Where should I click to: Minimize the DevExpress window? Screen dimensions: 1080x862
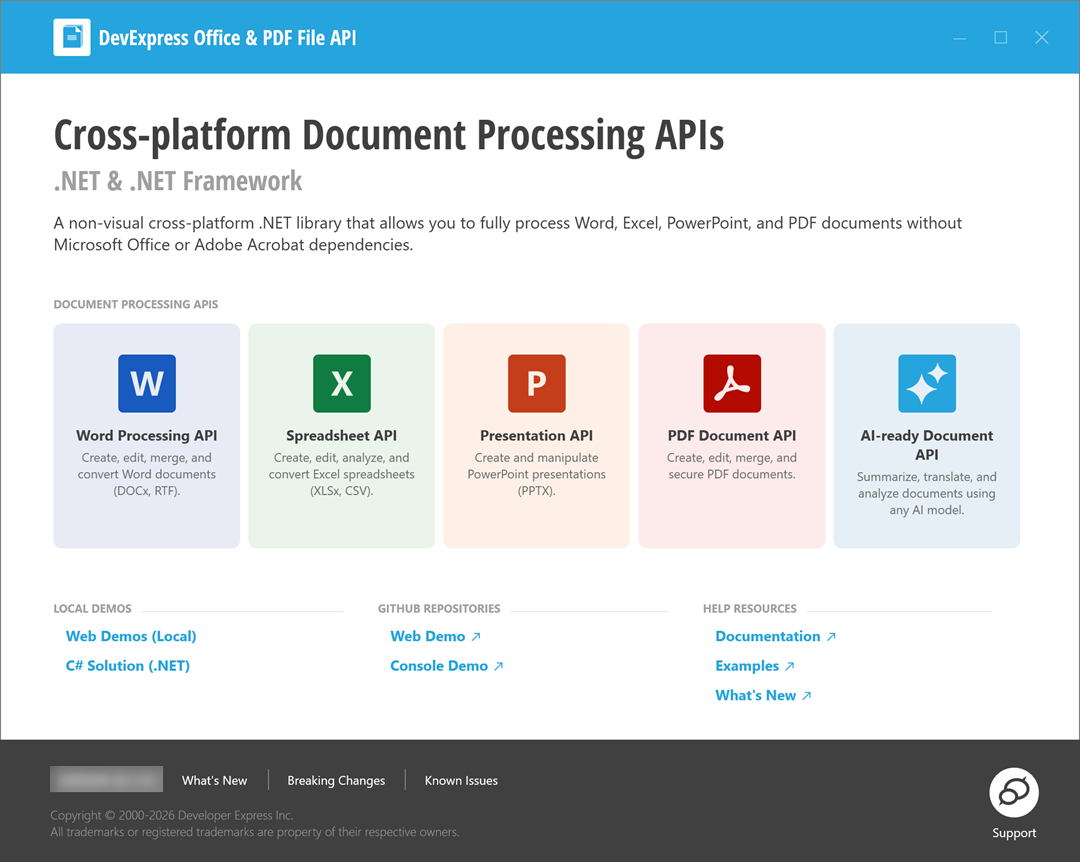click(x=959, y=38)
